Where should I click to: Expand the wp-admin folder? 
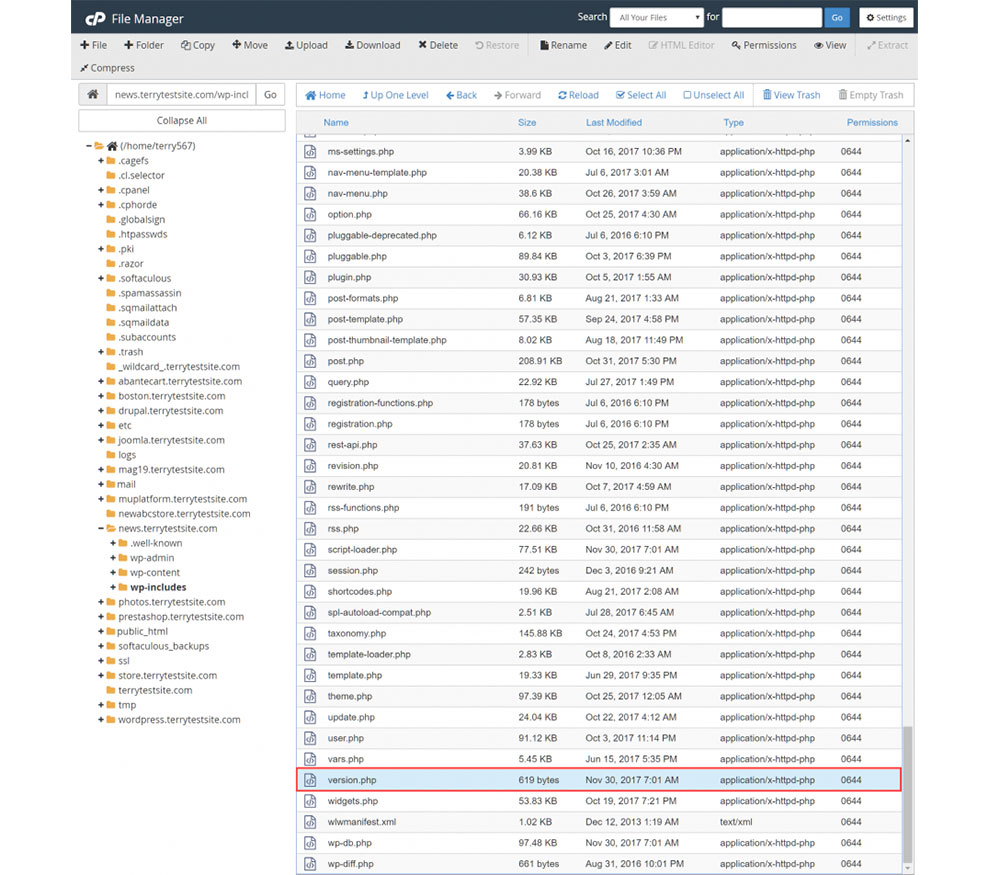113,558
